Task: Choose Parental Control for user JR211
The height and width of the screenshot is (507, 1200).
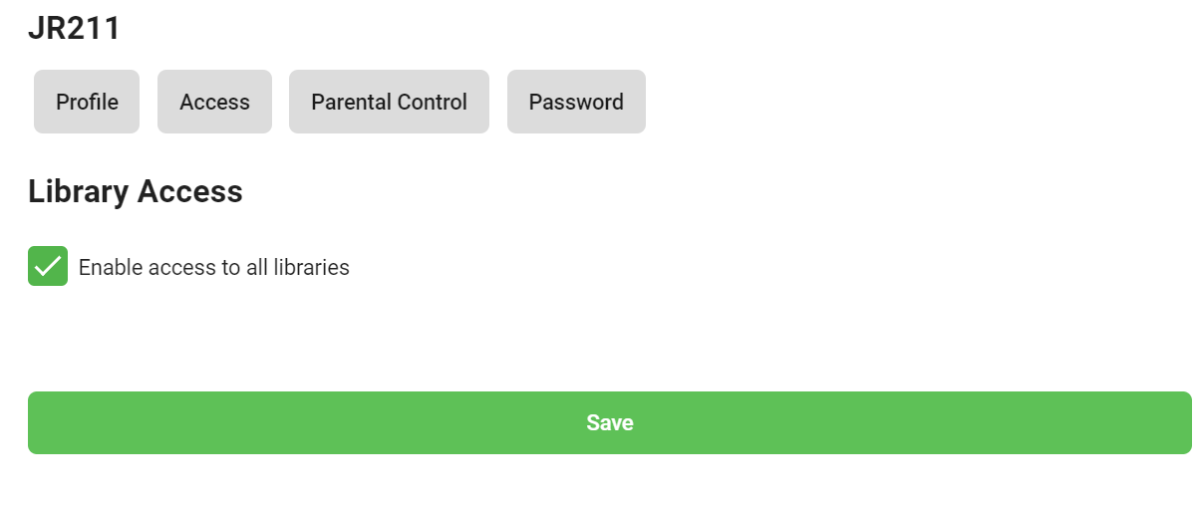Action: tap(389, 102)
